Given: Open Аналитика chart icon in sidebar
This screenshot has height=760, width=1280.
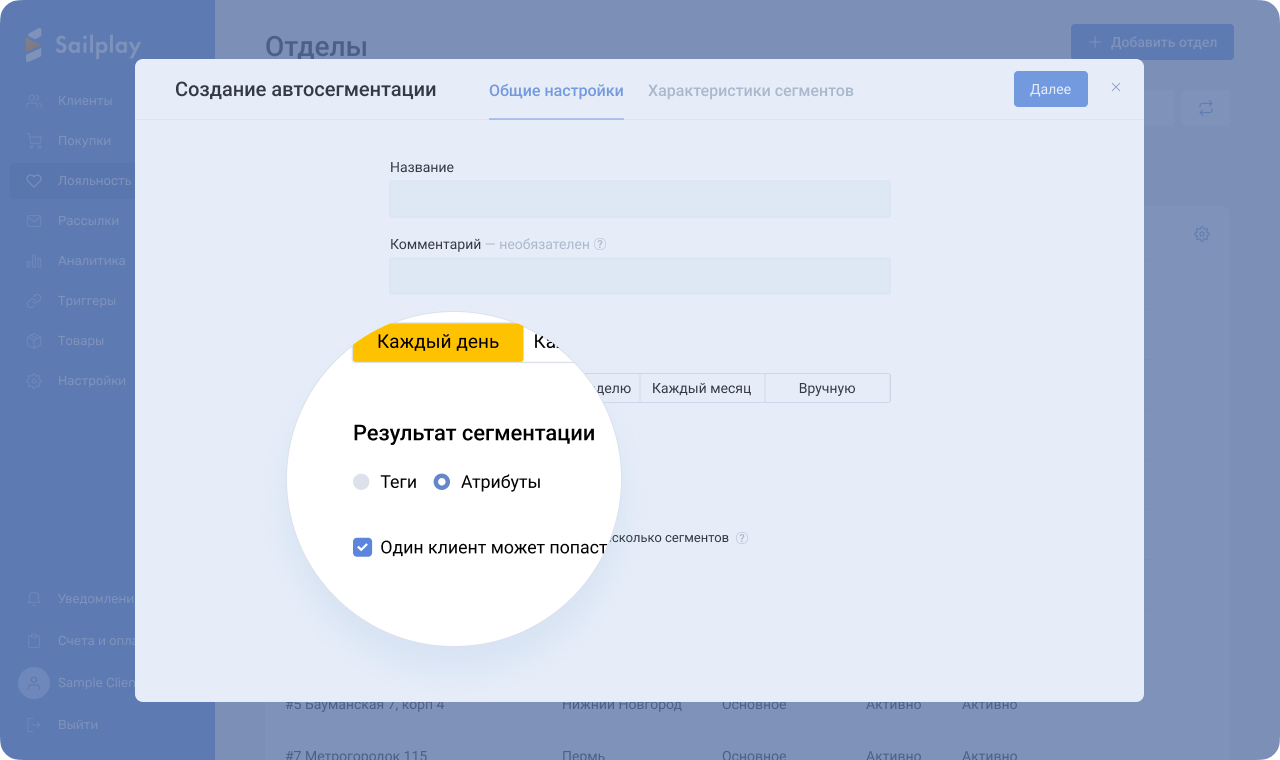Looking at the screenshot, I should tap(34, 261).
